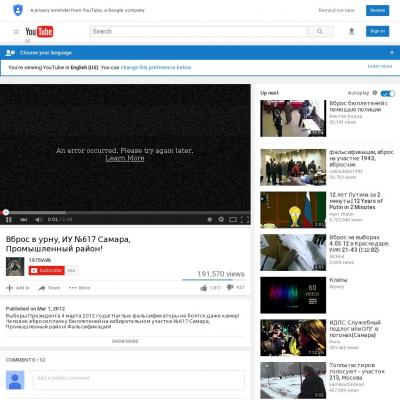This screenshot has height=400, width=400.
Task: Expand the description with SHOW MORE
Action: pyautogui.click(x=125, y=341)
